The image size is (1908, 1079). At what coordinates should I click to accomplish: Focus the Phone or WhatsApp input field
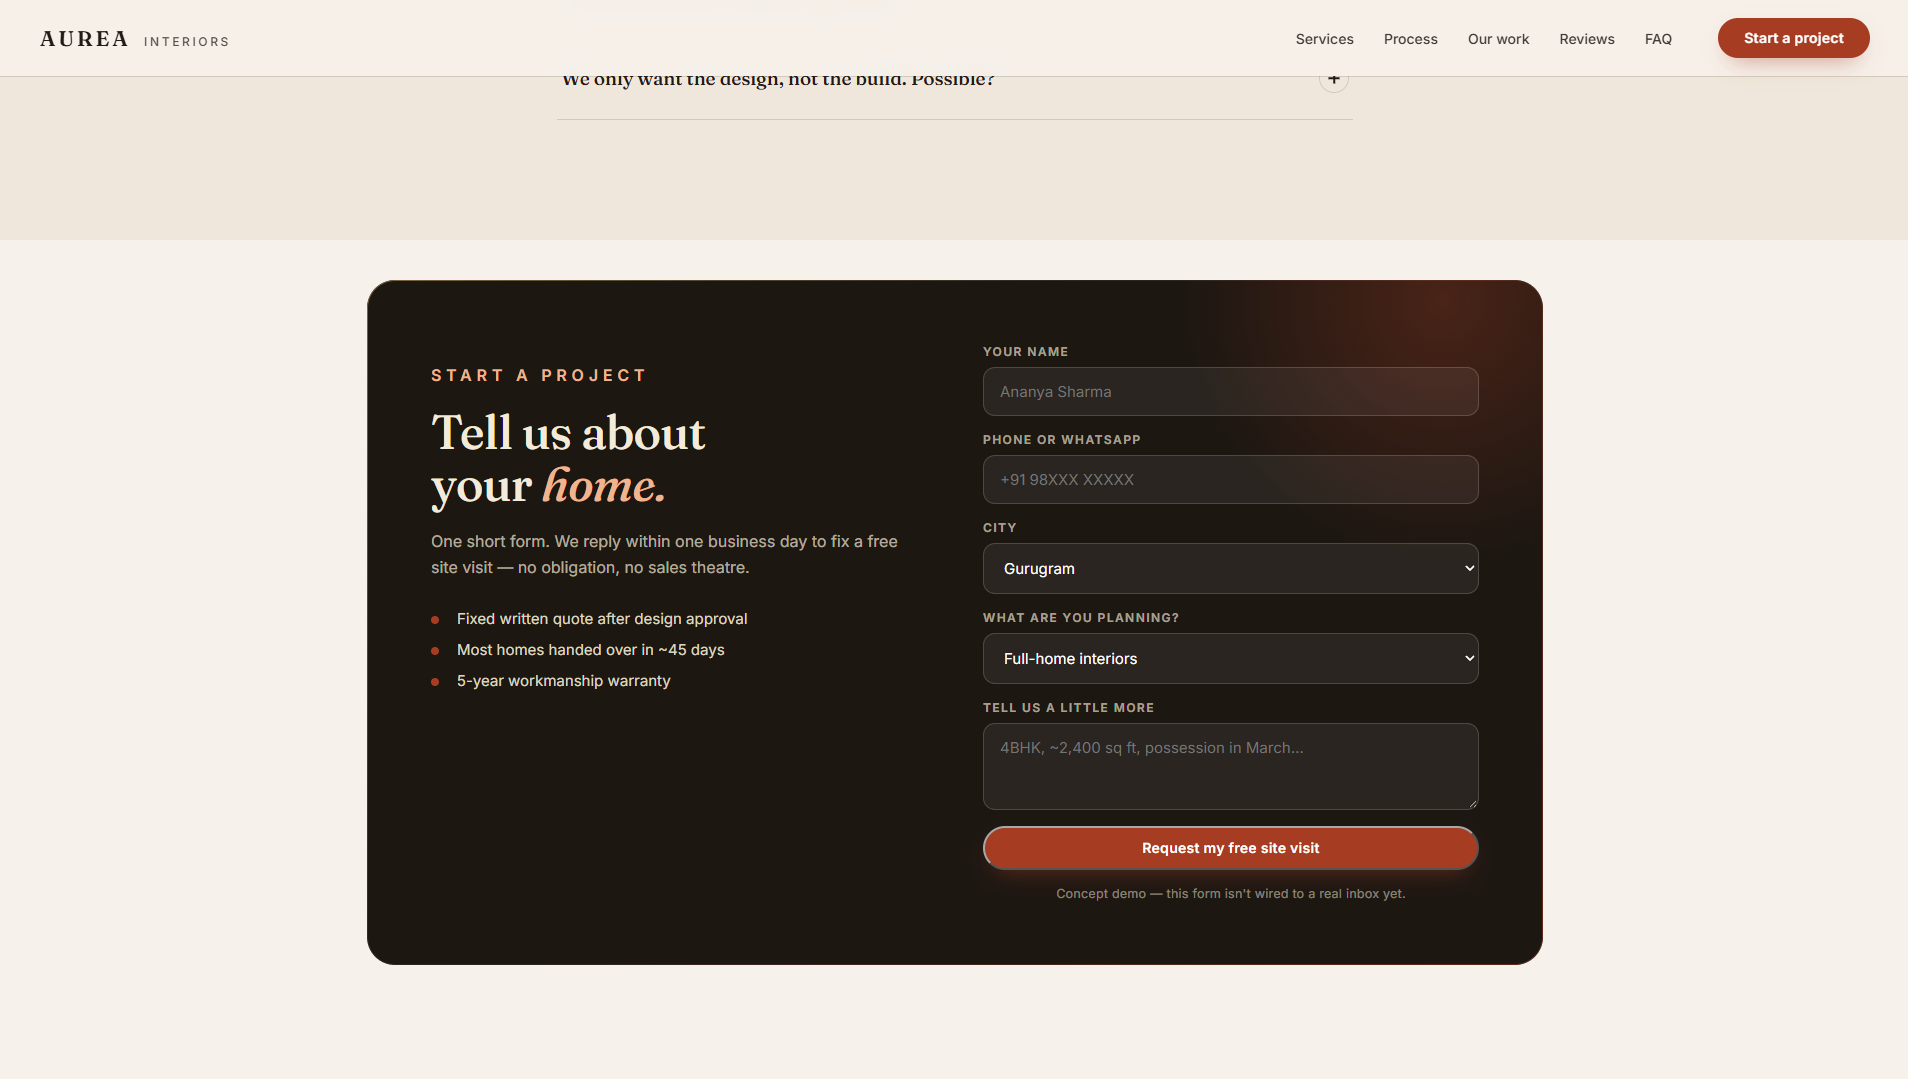pos(1230,479)
